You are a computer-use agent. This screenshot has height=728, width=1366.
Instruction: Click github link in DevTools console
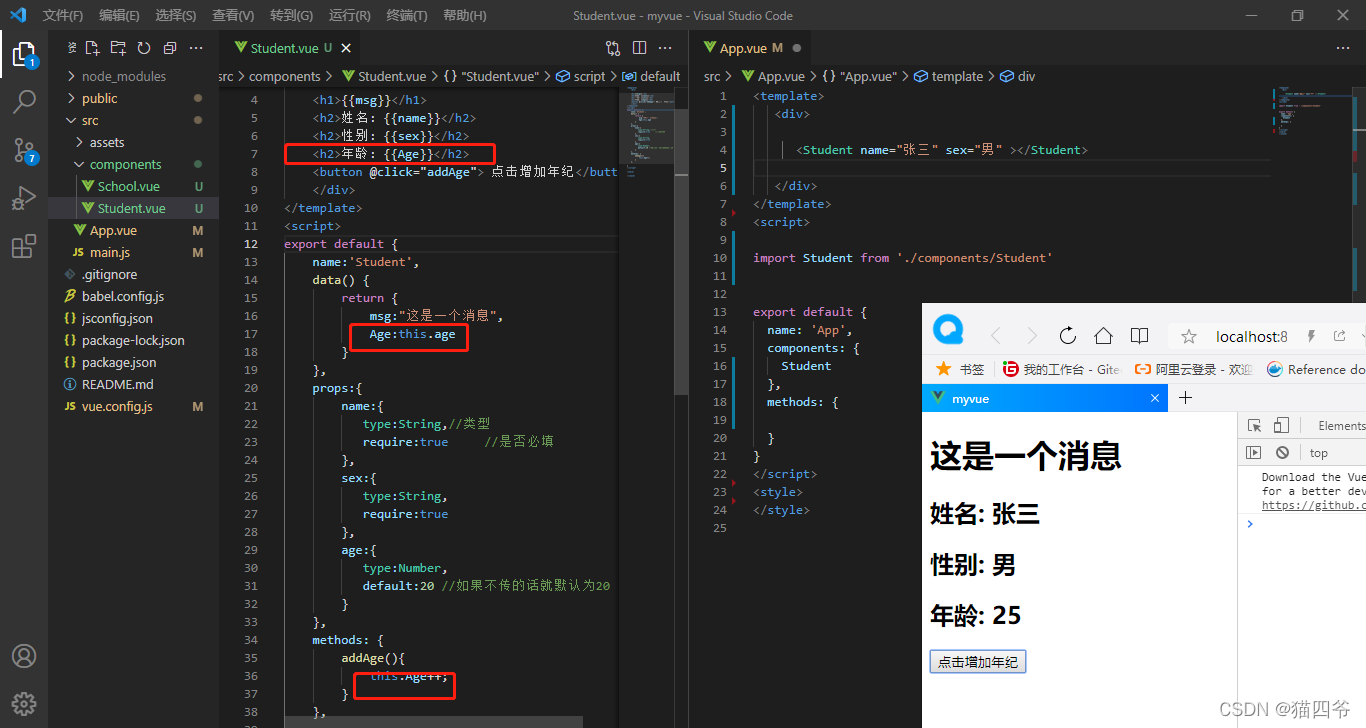[x=1314, y=505]
